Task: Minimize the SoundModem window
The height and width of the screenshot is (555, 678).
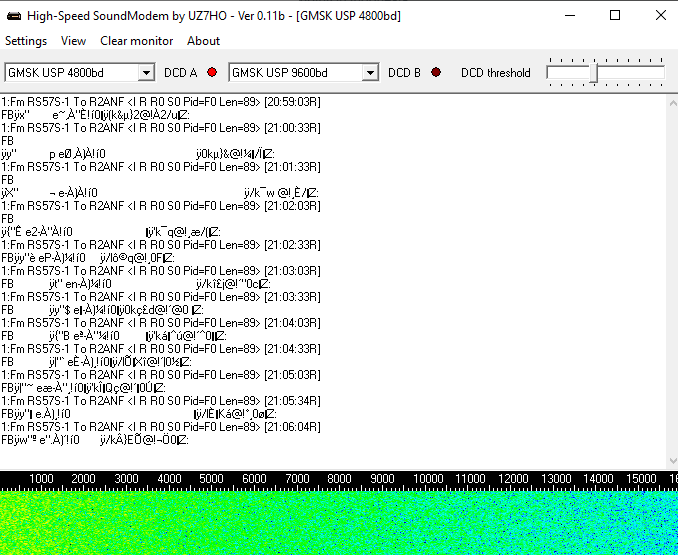Action: [570, 16]
